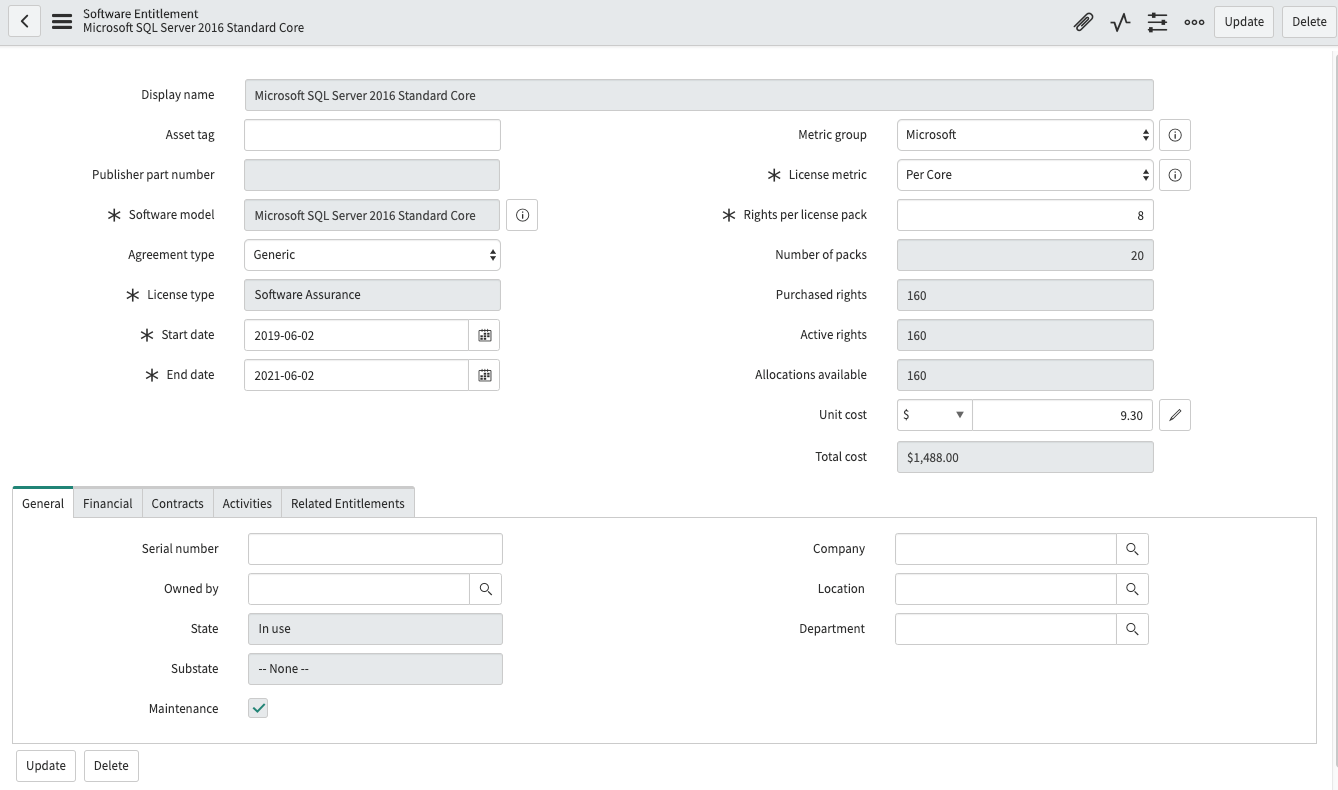Switch to the General tab
Screen dimensions: 1338x790
click(43, 503)
